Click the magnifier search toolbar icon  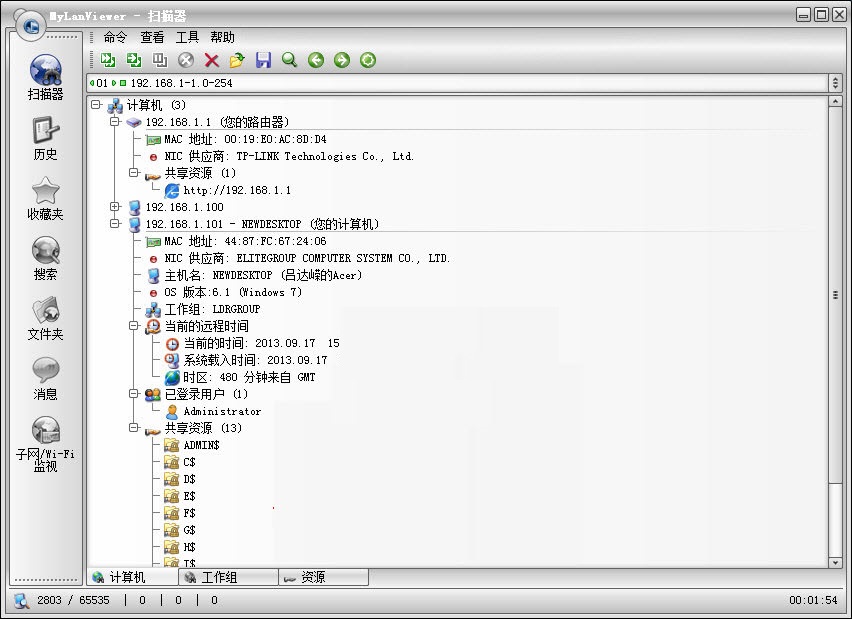(x=289, y=60)
